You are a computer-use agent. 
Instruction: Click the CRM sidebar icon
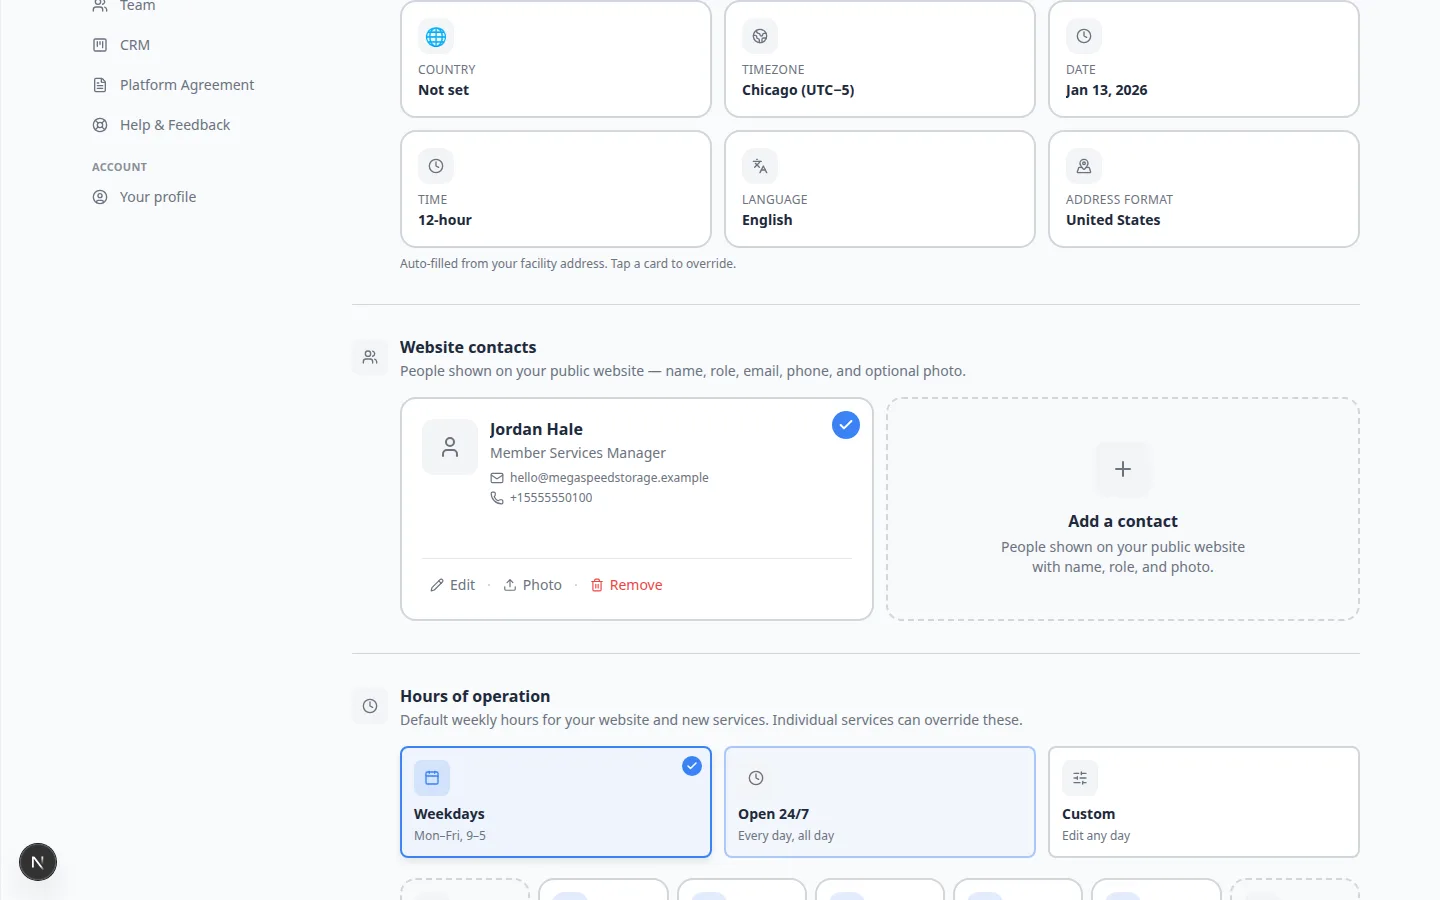point(100,45)
